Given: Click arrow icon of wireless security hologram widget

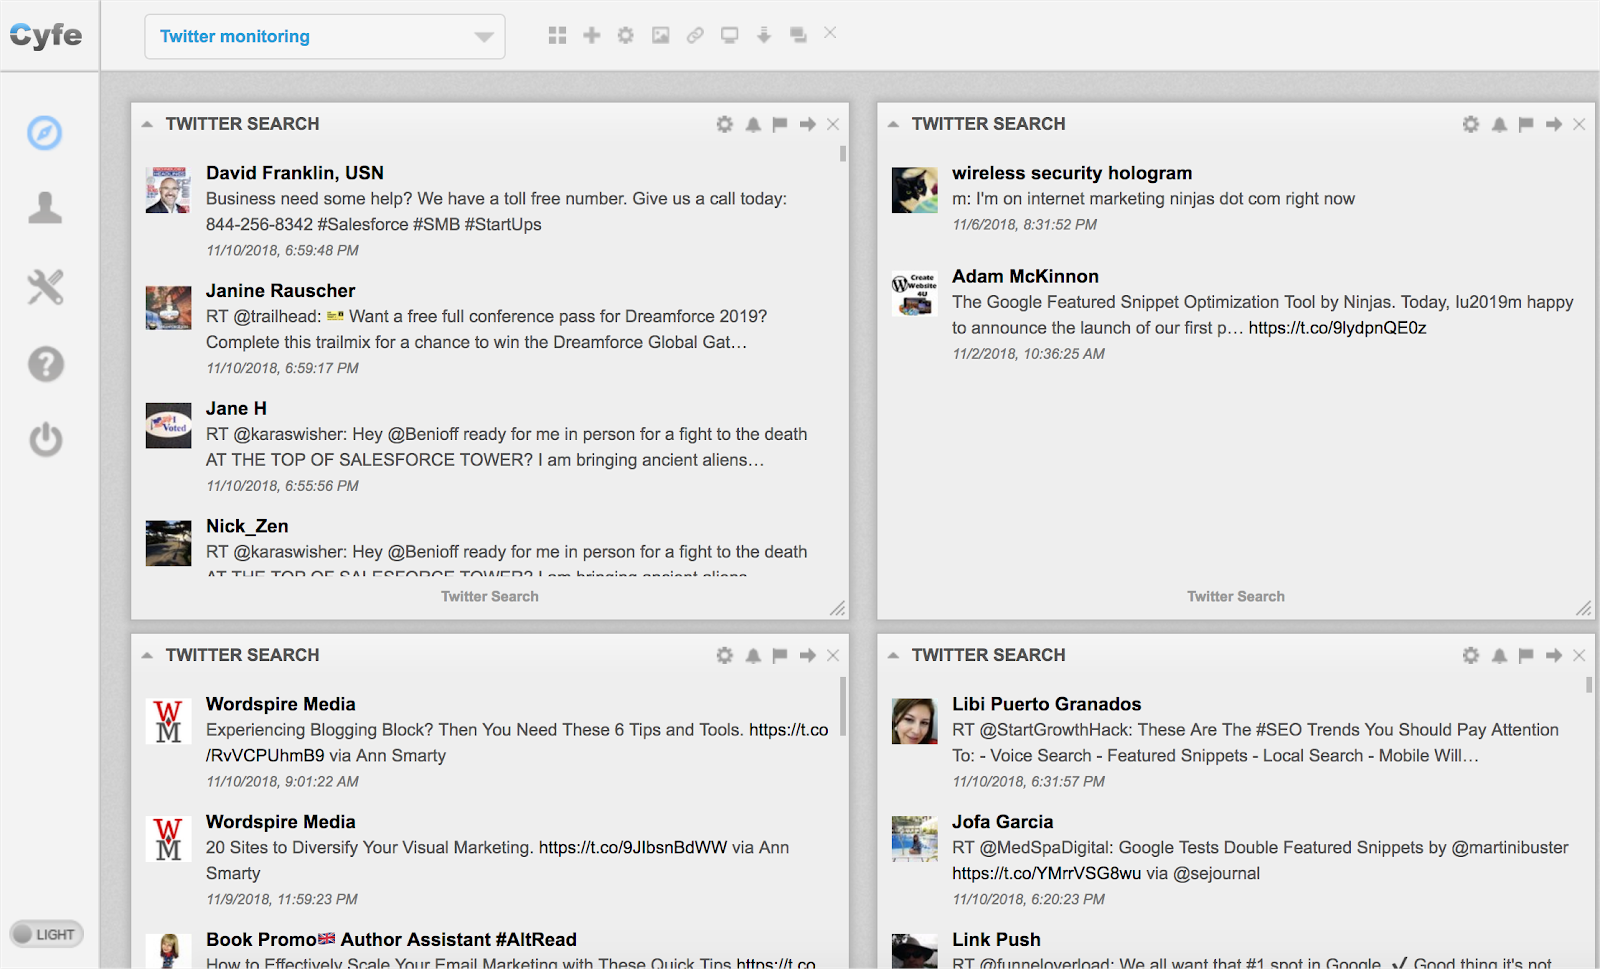Looking at the screenshot, I should (1554, 124).
